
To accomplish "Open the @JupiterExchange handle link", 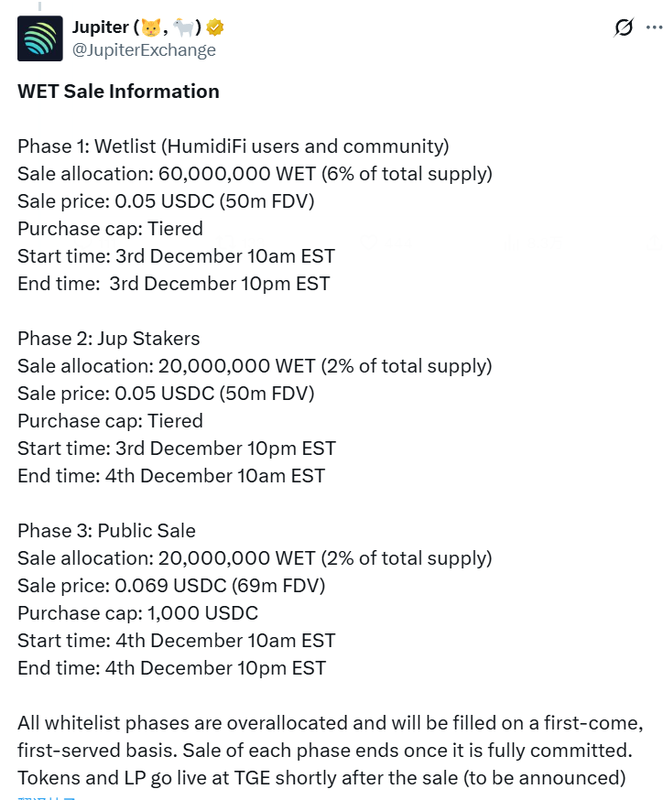I will pyautogui.click(x=144, y=49).
